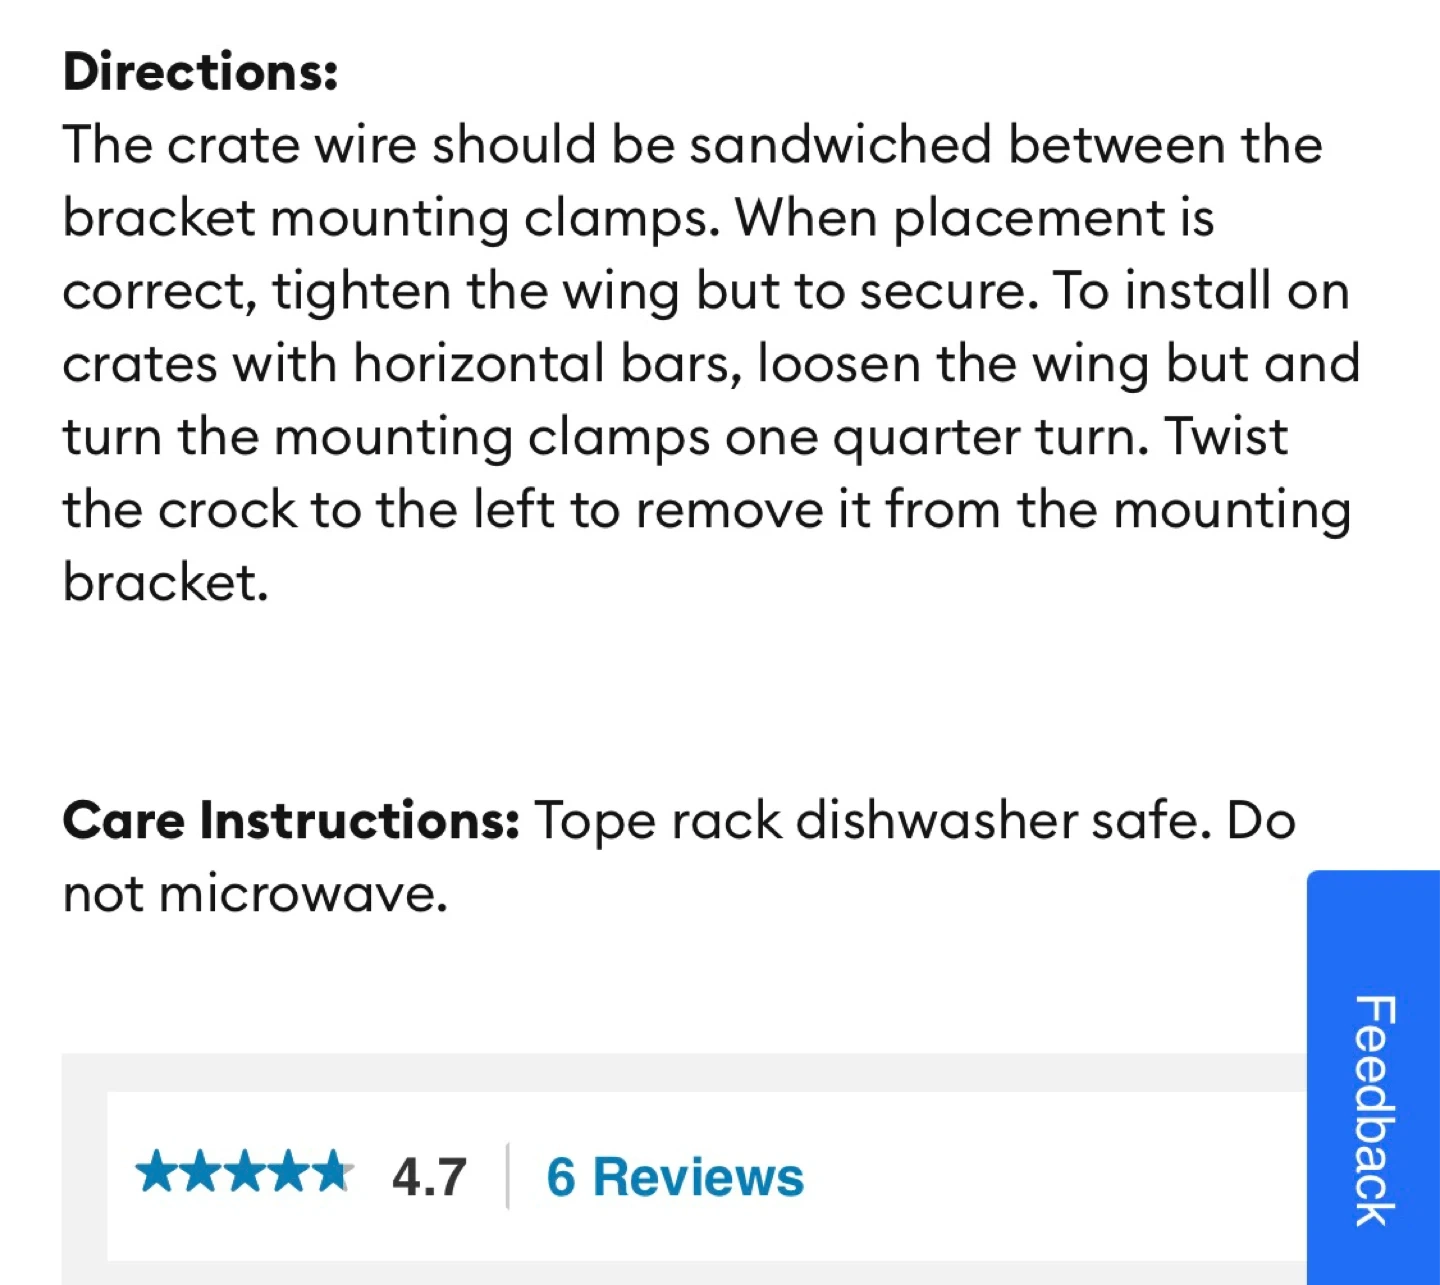Click the divider beside the 4.7 rating
Screen dimensions: 1440x1285
(508, 1176)
